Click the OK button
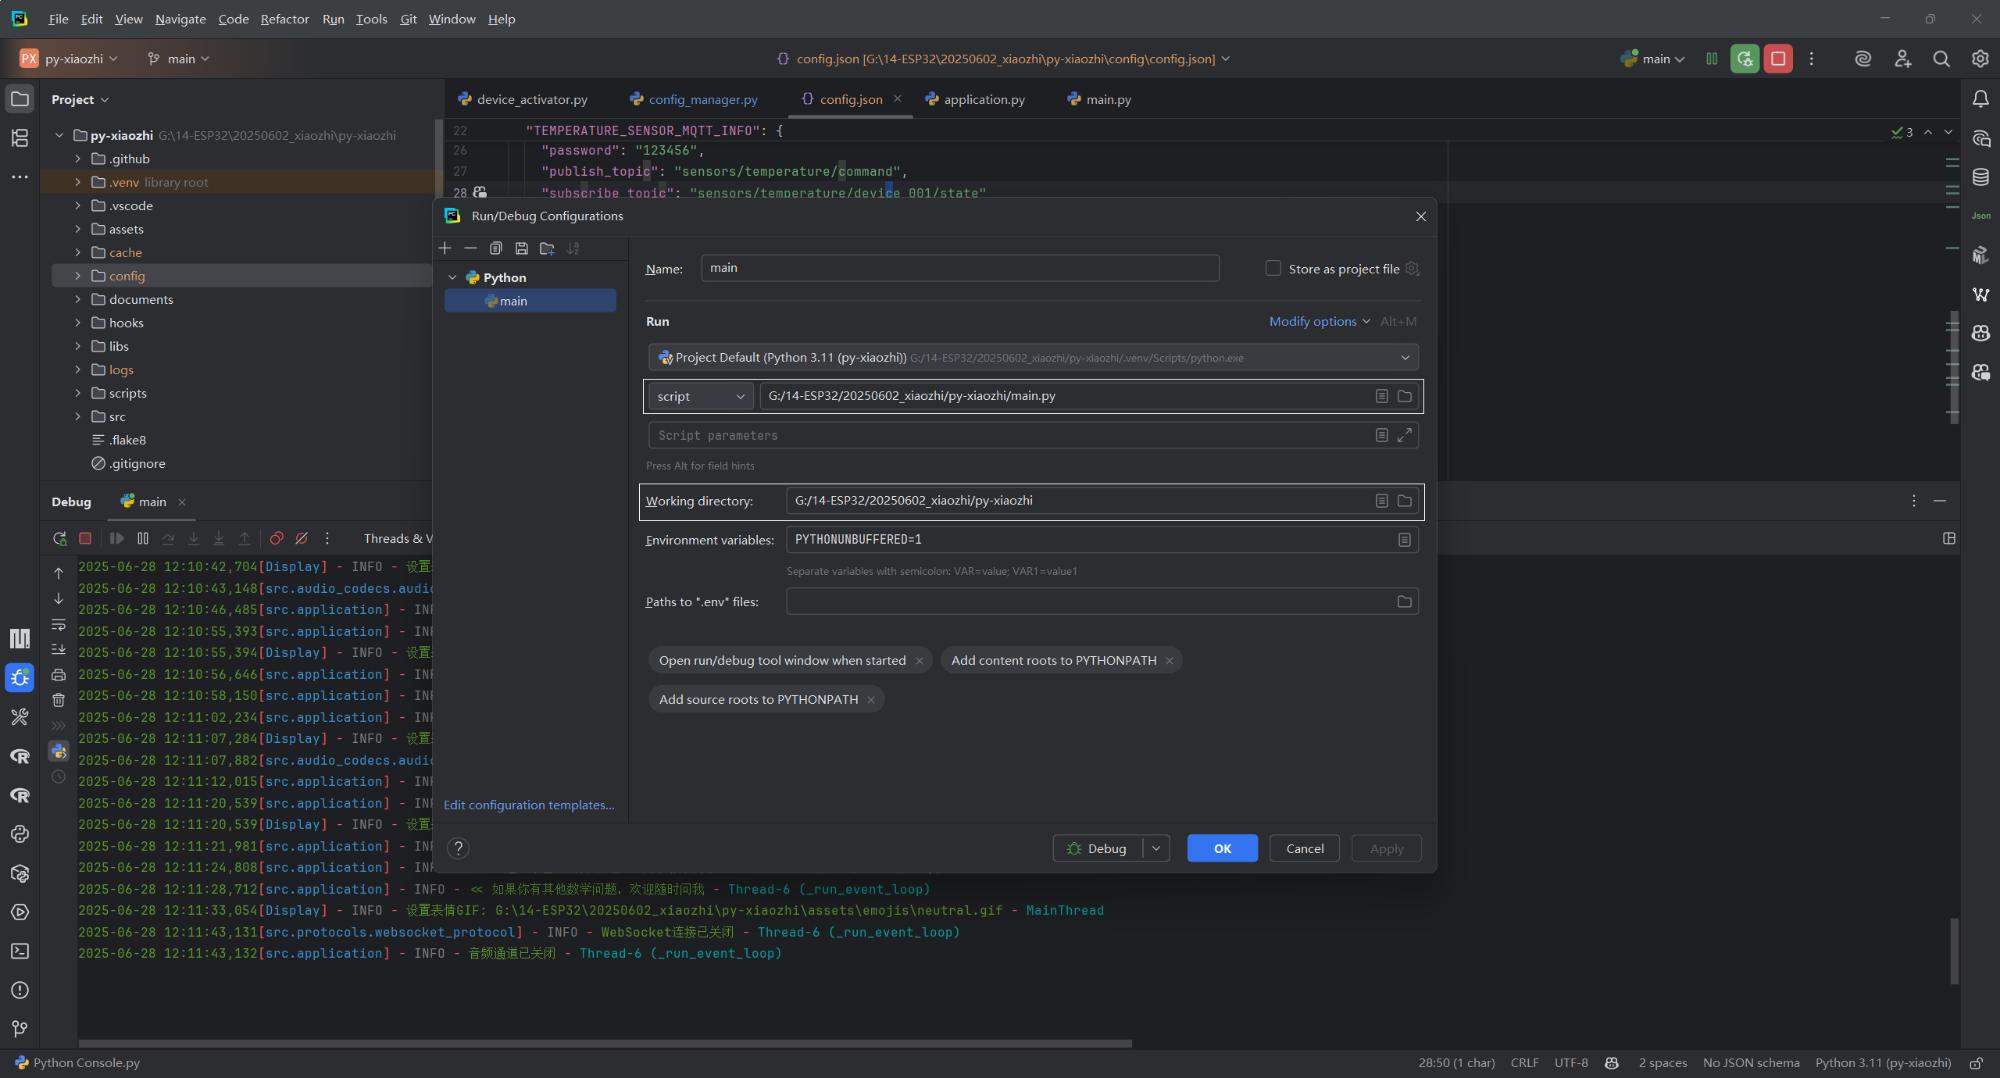The height and width of the screenshot is (1078, 2000). (1222, 848)
